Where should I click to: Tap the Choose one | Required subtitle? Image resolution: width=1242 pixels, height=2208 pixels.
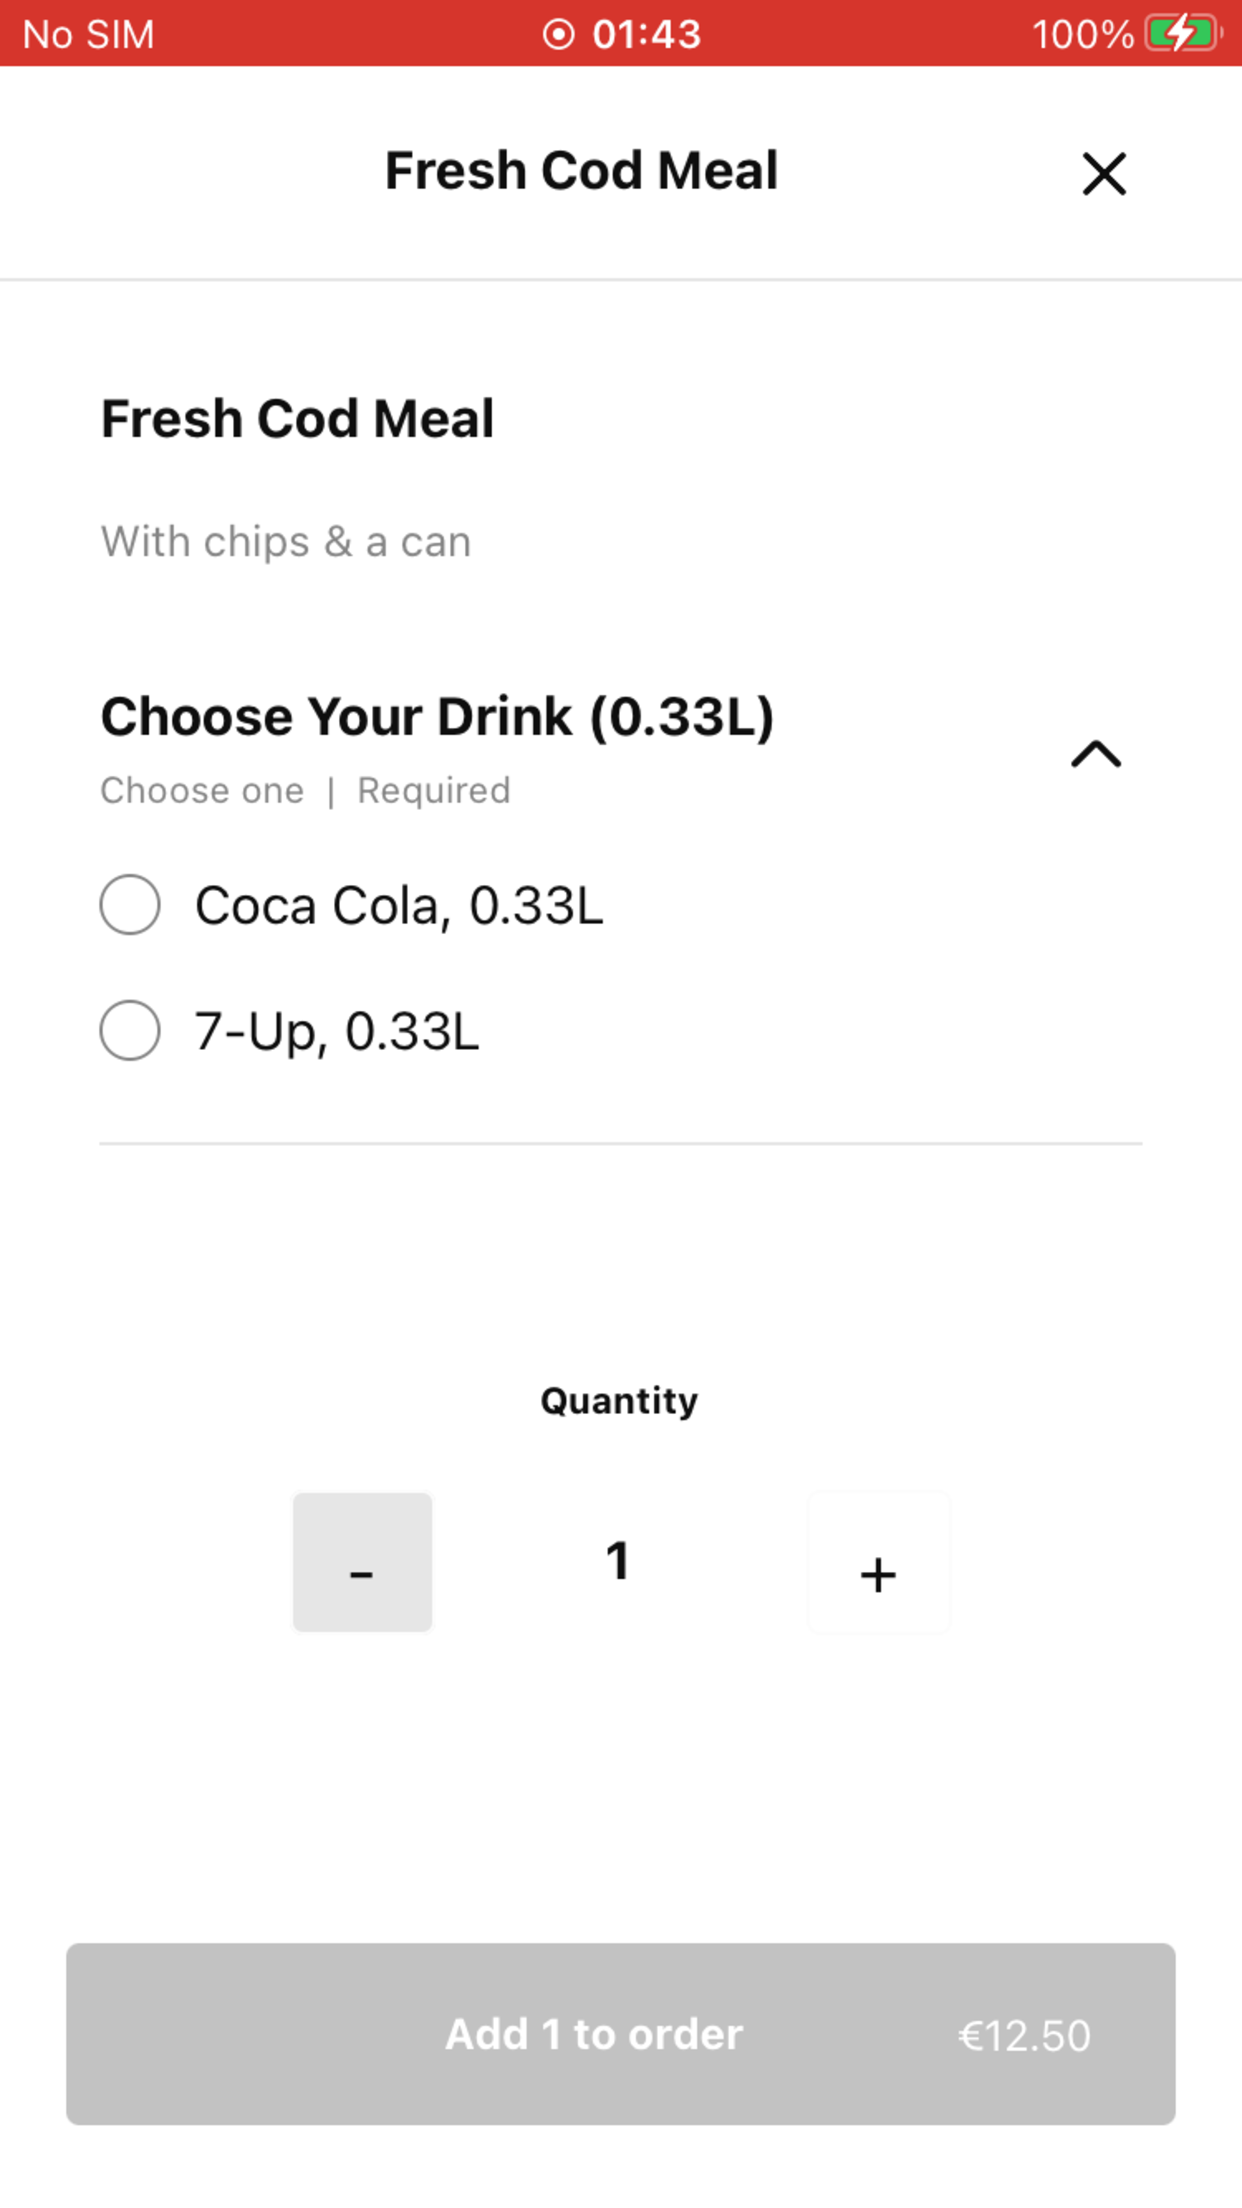tap(305, 791)
